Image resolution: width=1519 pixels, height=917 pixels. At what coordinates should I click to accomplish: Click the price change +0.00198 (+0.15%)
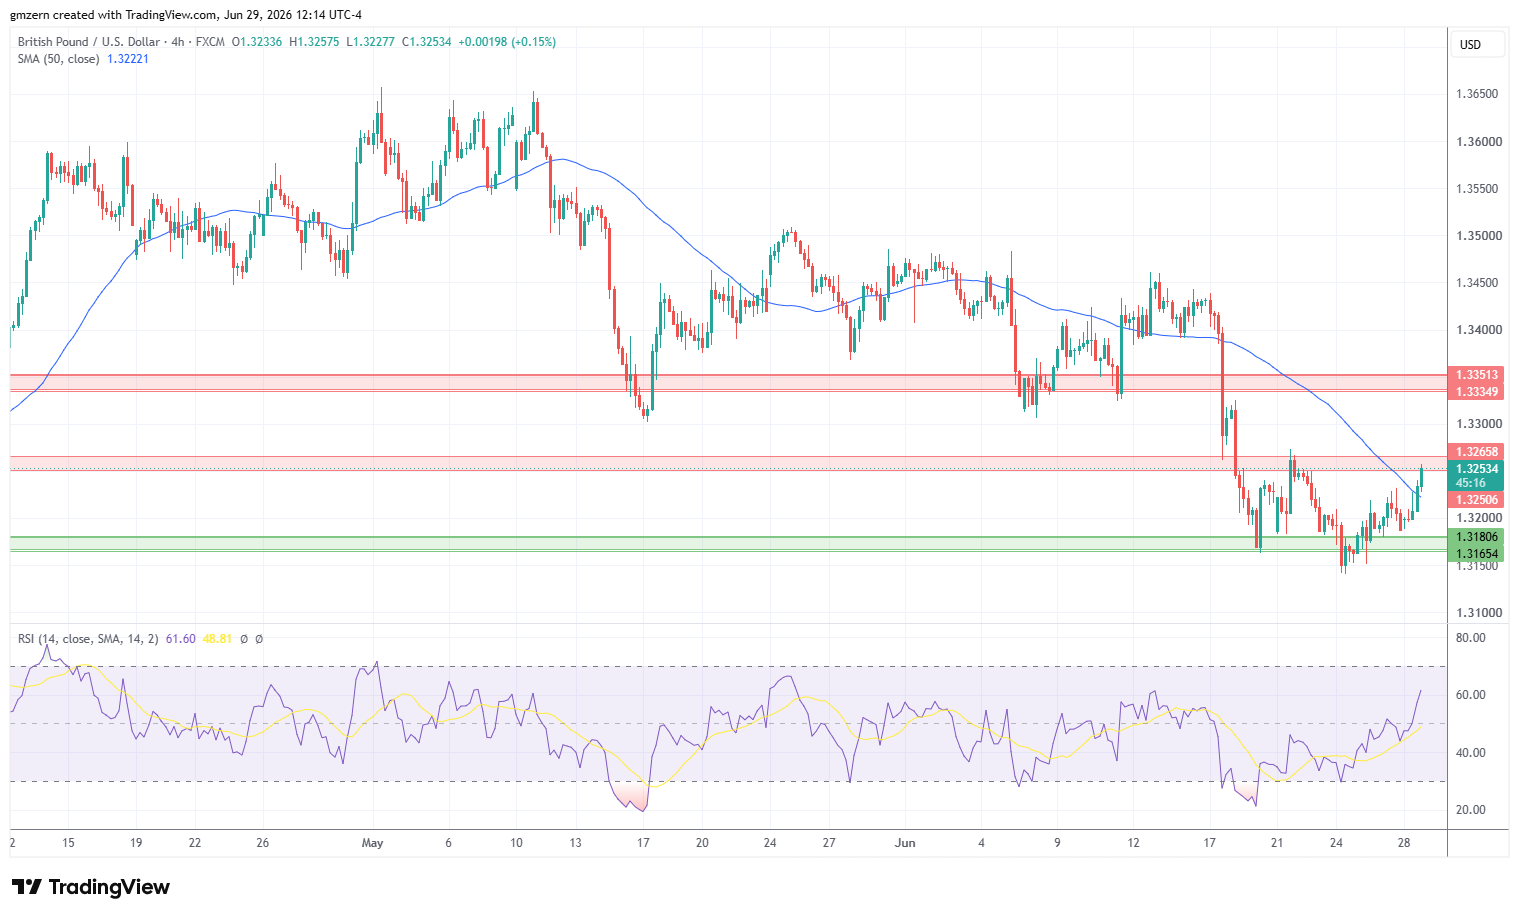(507, 42)
